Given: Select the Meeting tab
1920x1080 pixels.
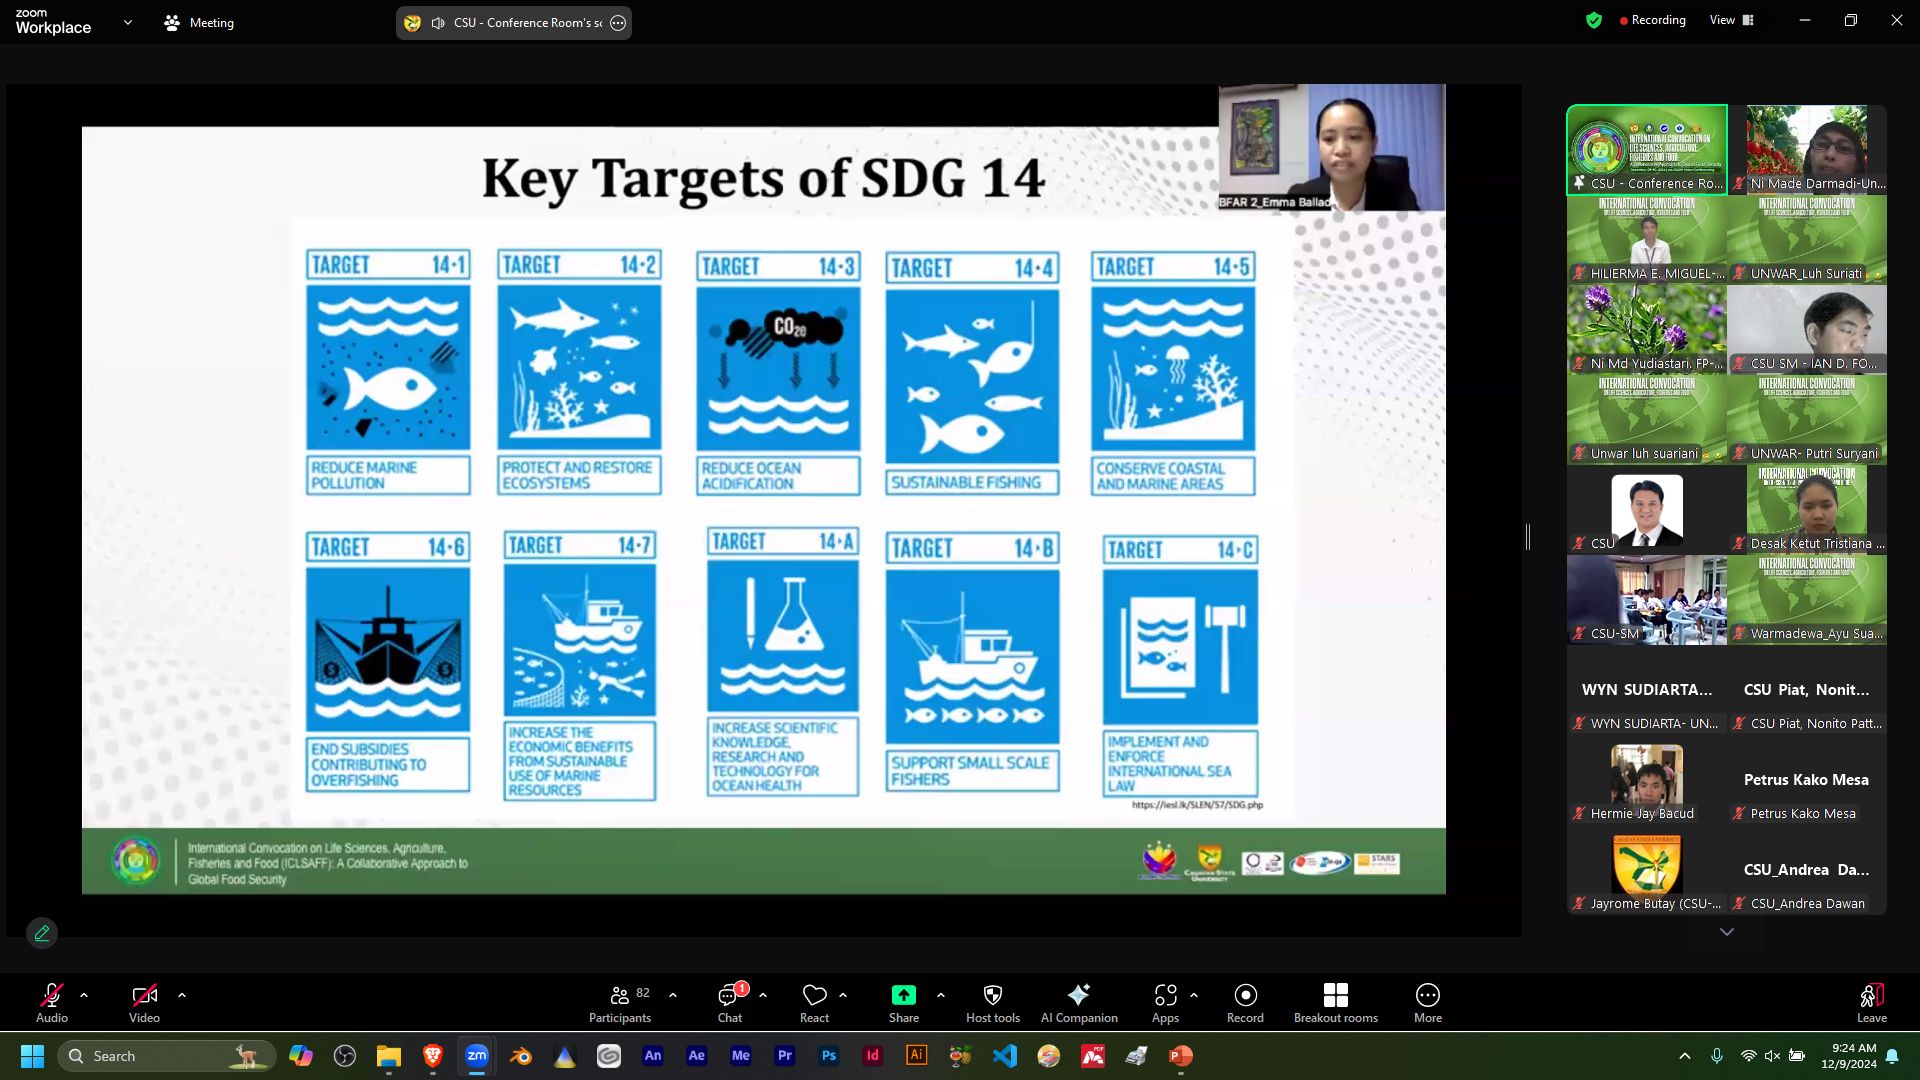Looking at the screenshot, I should pyautogui.click(x=199, y=22).
